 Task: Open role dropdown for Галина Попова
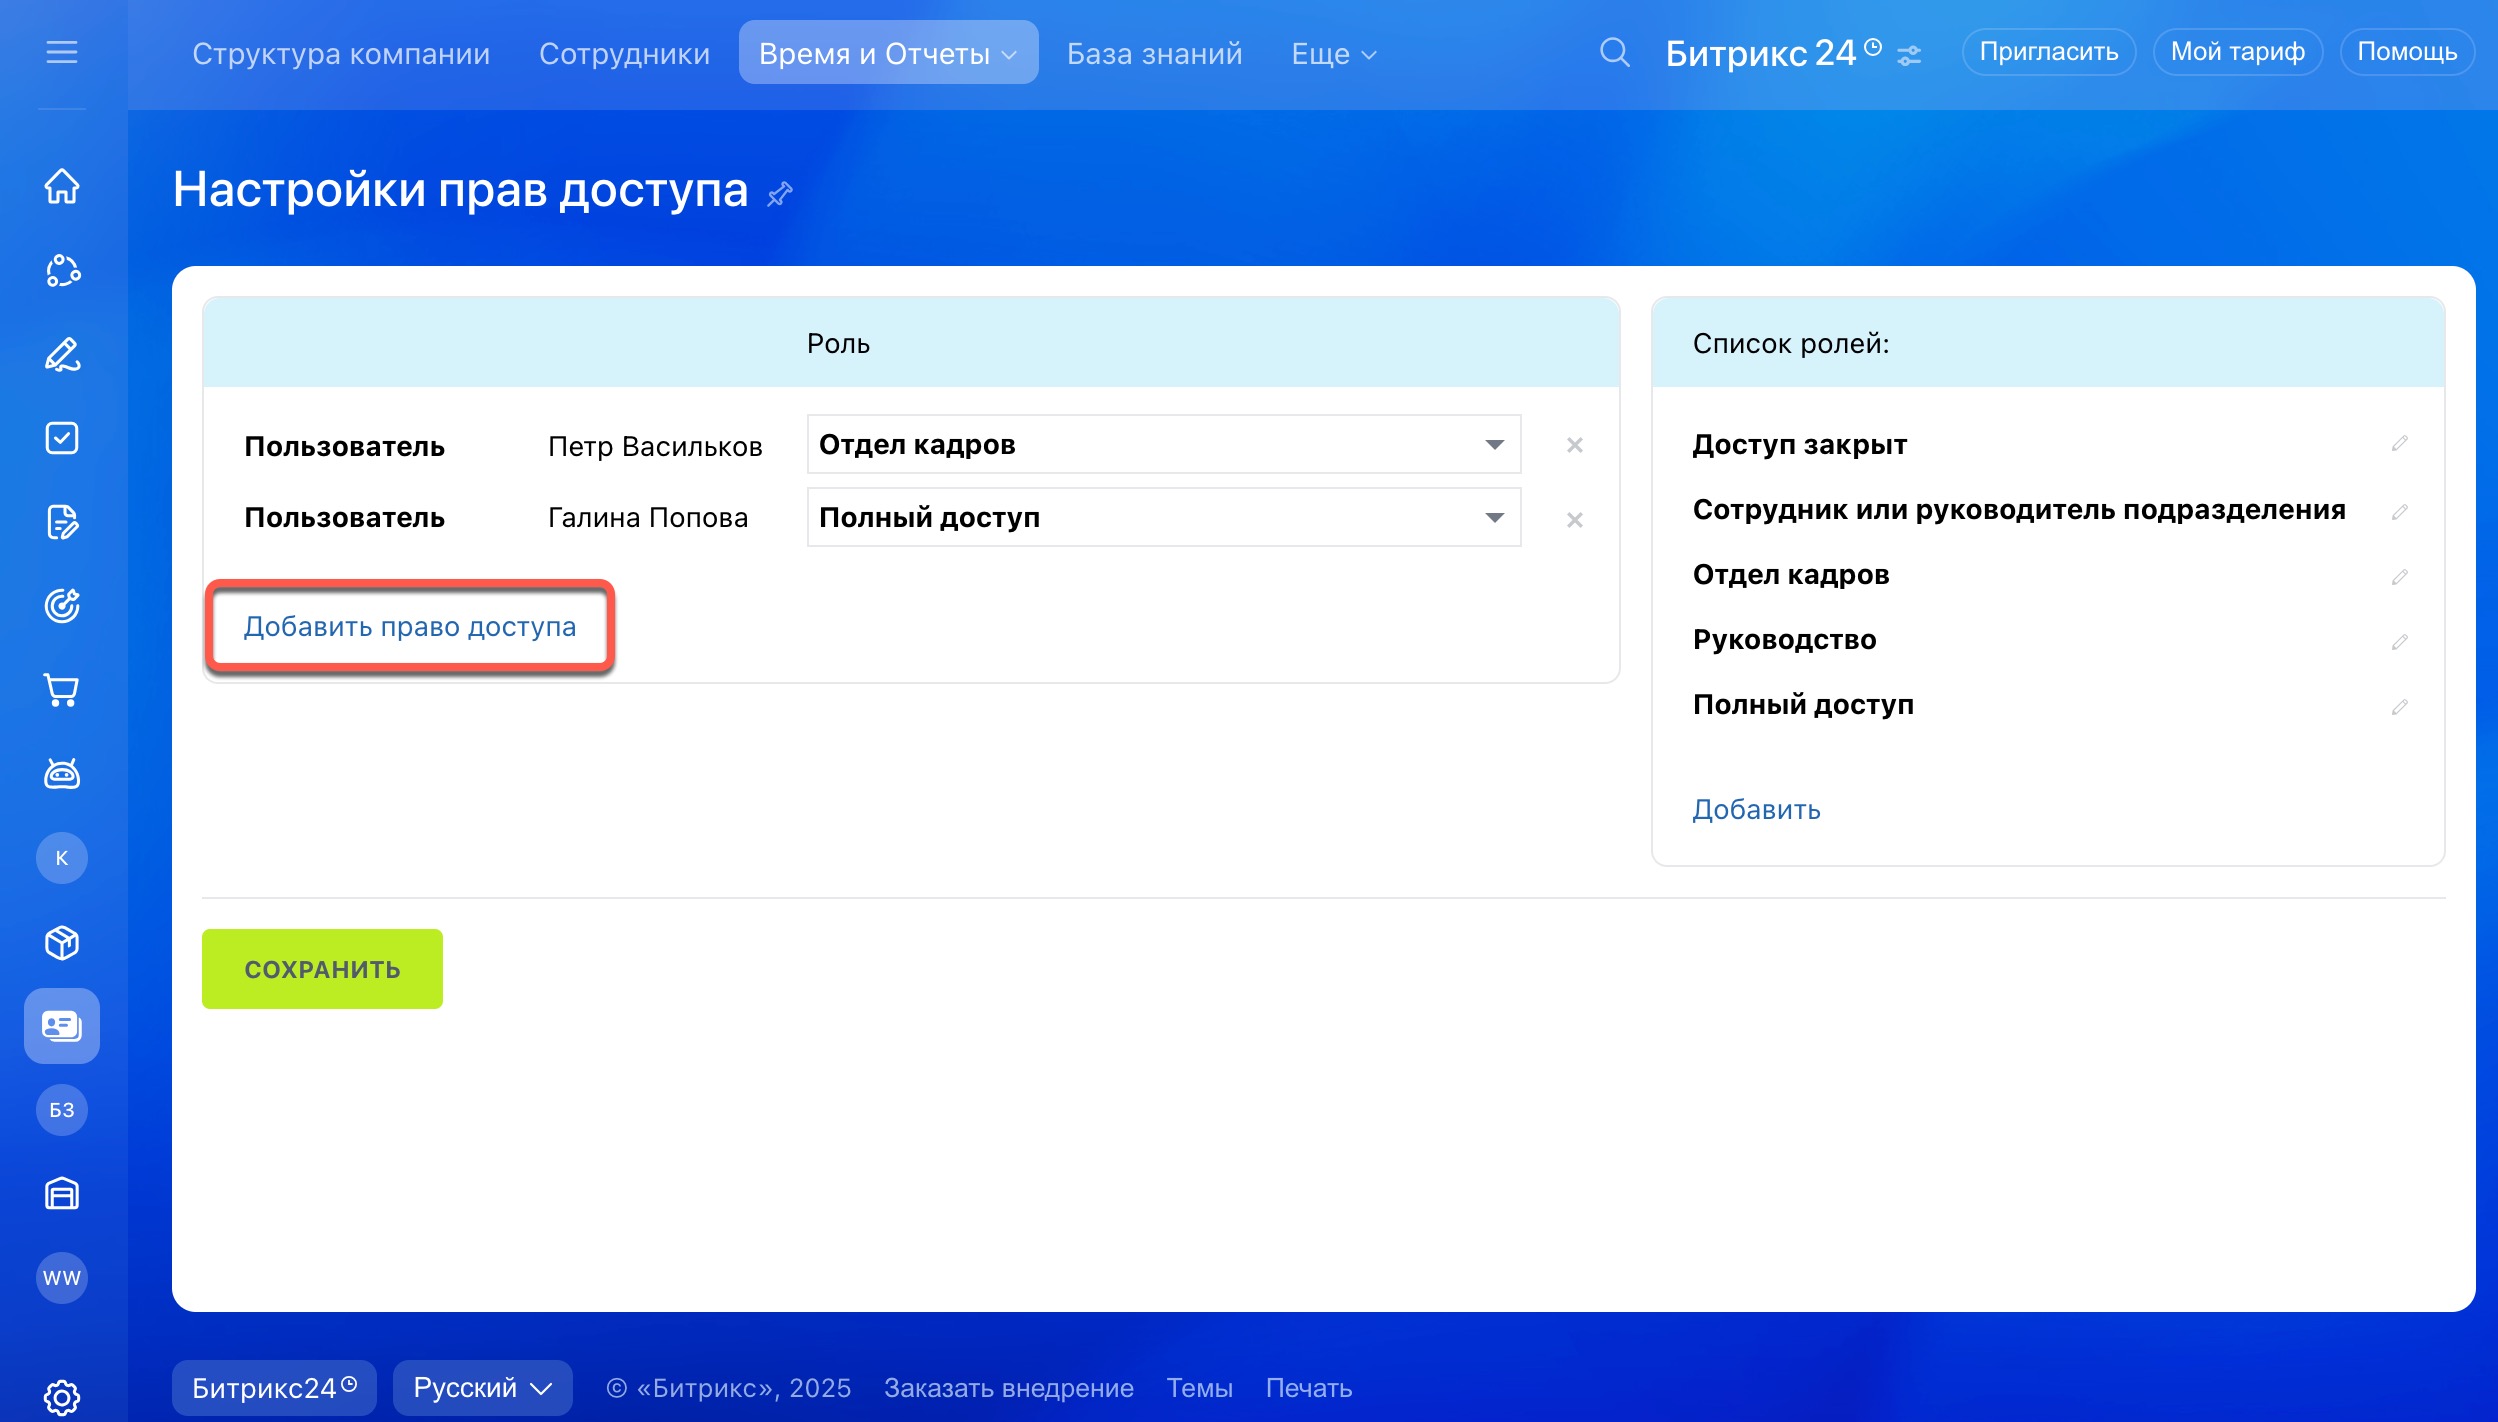tap(1164, 517)
